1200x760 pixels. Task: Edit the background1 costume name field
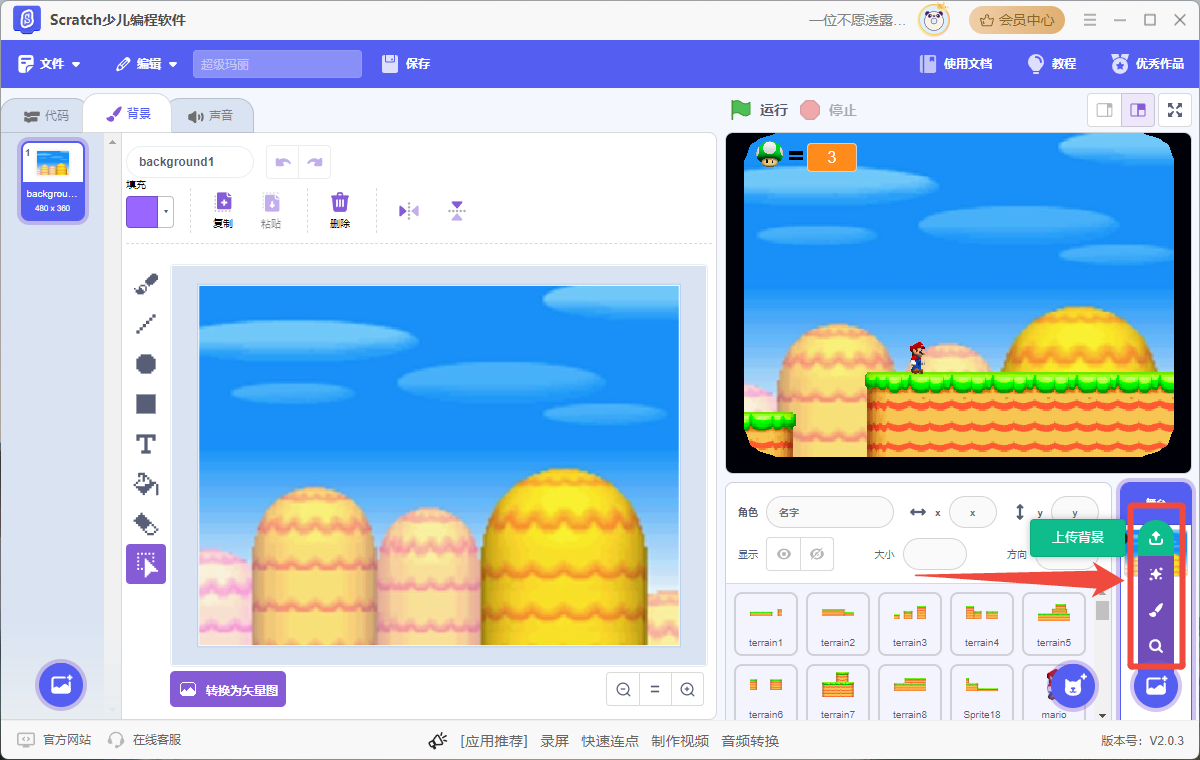[x=190, y=162]
